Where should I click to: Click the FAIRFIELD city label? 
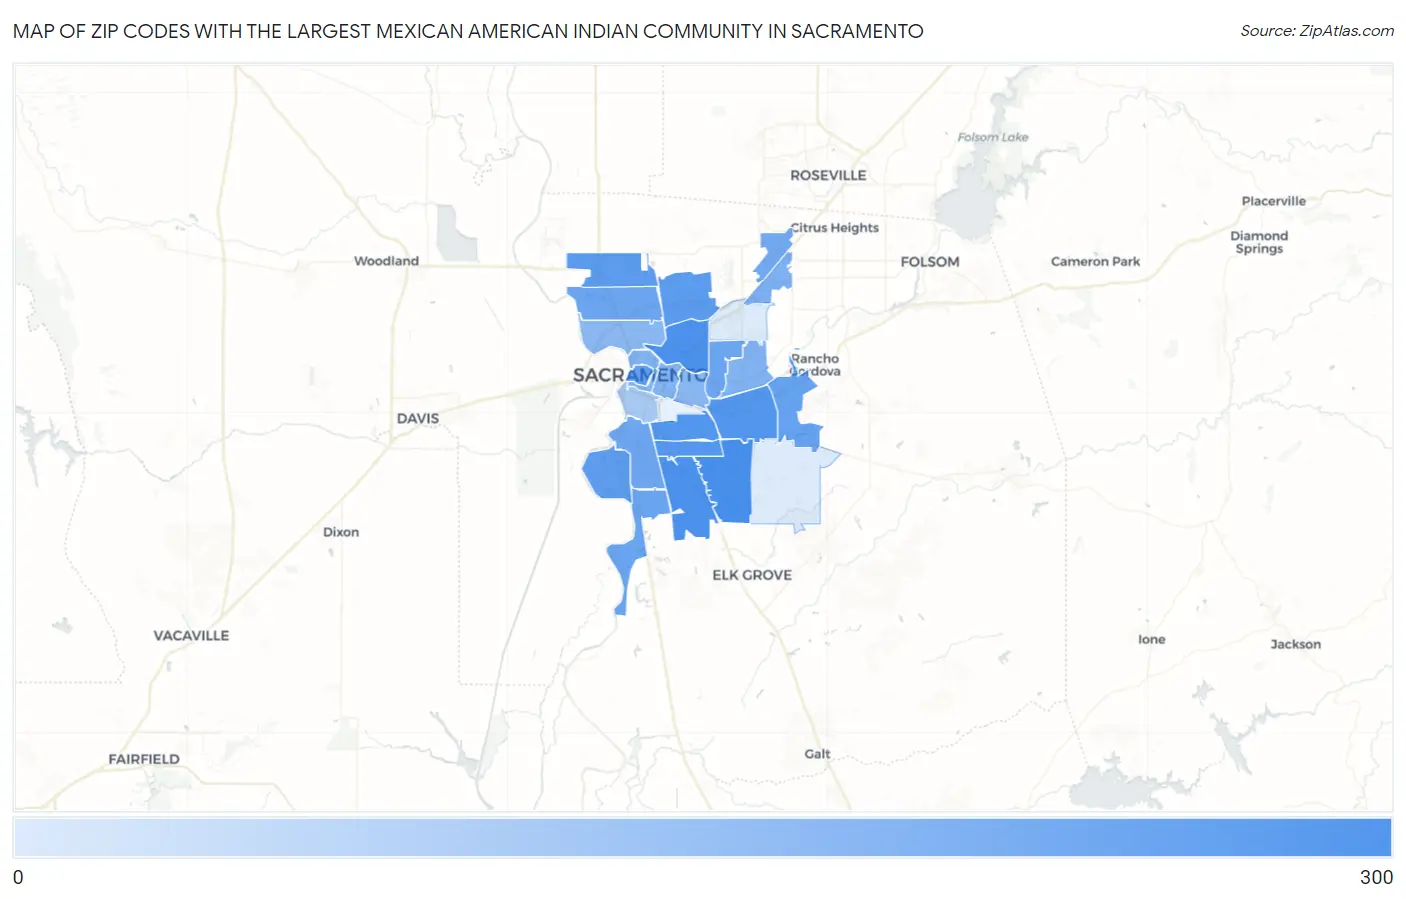[144, 759]
